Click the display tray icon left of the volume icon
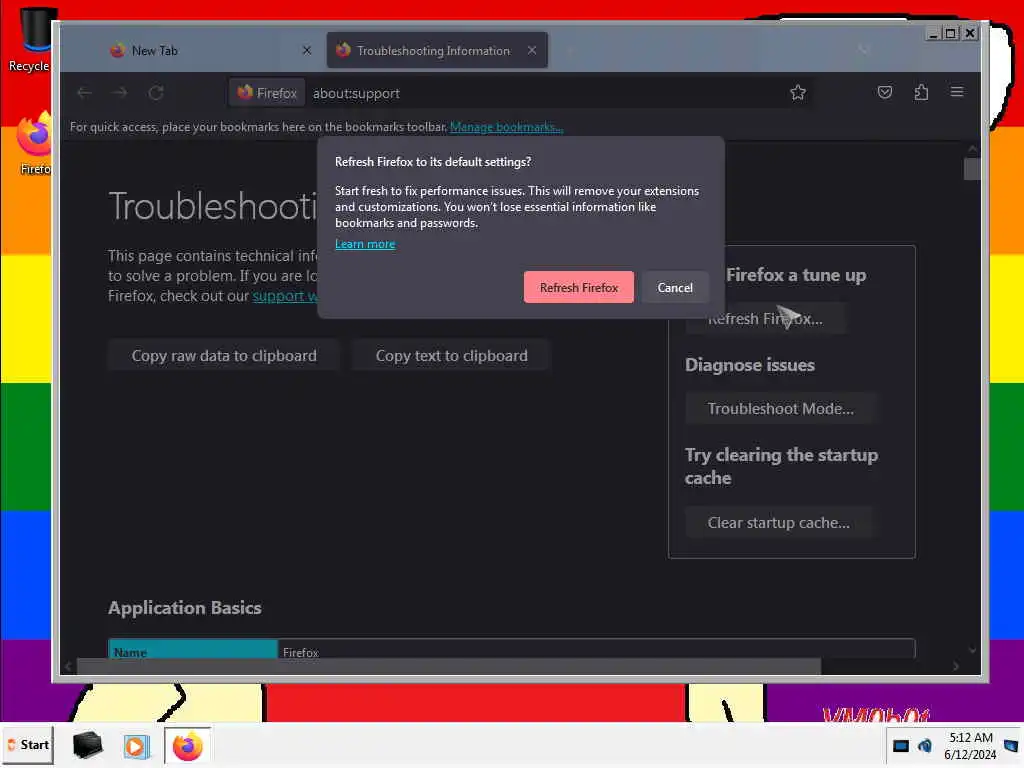 pos(901,745)
